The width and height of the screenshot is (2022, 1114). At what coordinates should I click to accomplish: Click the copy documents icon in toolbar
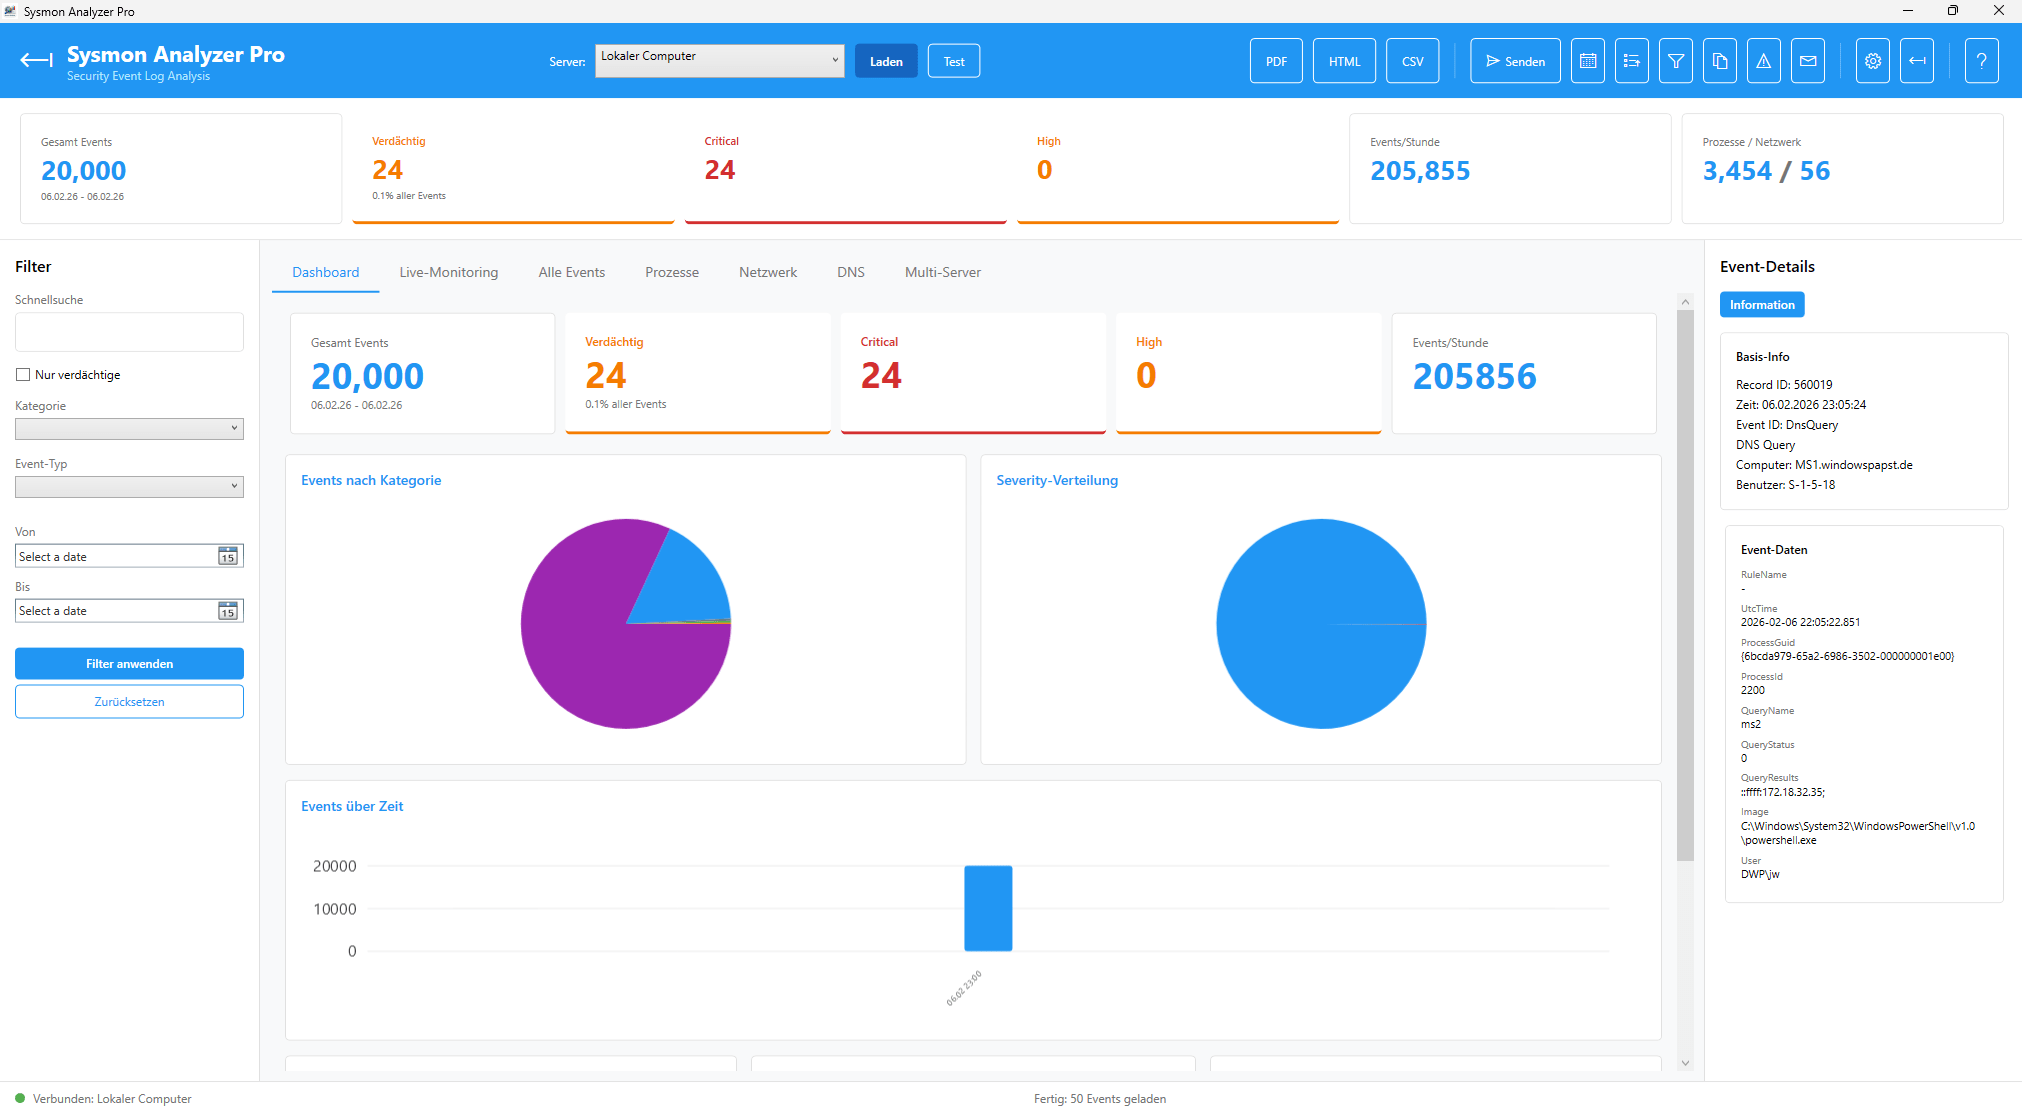pos(1719,61)
